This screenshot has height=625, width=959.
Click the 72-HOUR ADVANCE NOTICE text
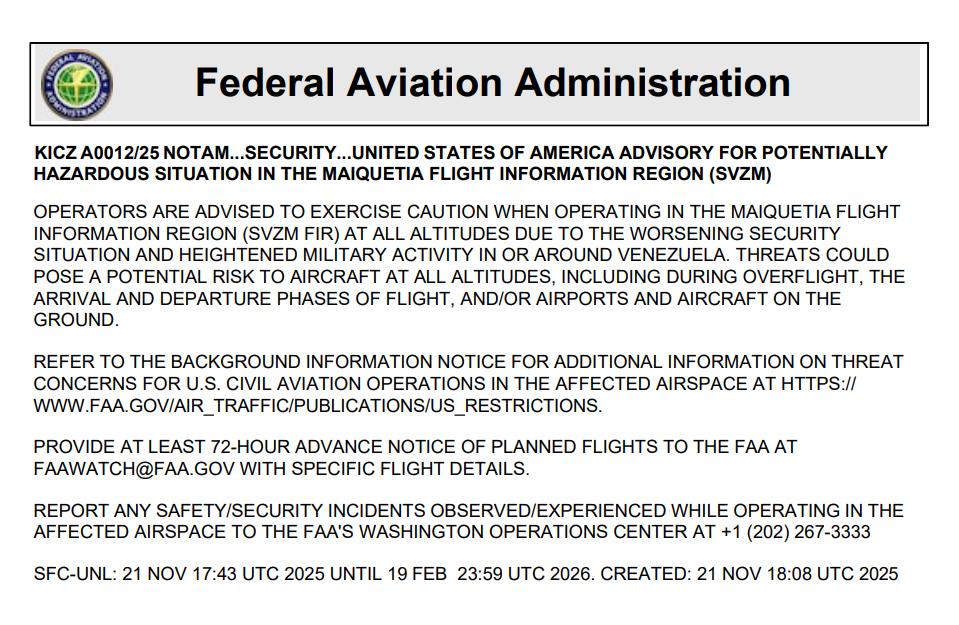(318, 447)
